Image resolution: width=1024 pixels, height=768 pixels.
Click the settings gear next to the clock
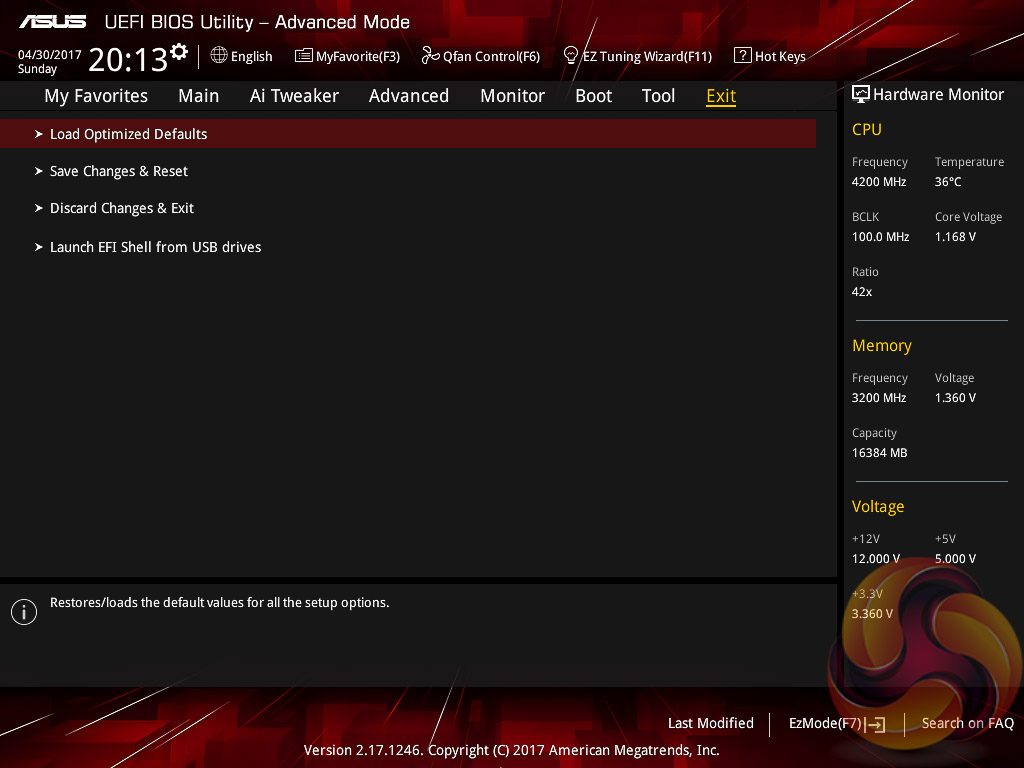(179, 52)
